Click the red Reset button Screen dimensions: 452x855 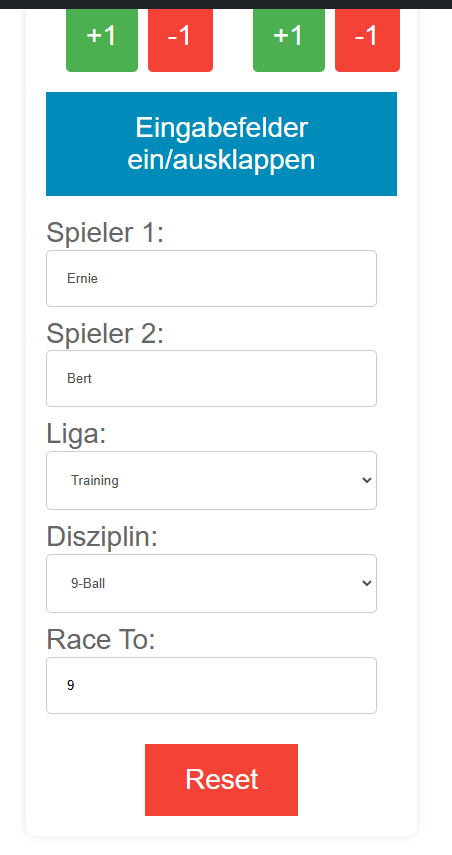pyautogui.click(x=221, y=780)
